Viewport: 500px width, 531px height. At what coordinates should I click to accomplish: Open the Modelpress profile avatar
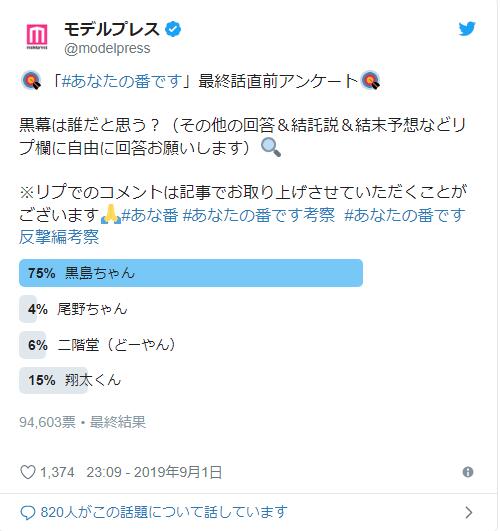coord(37,36)
